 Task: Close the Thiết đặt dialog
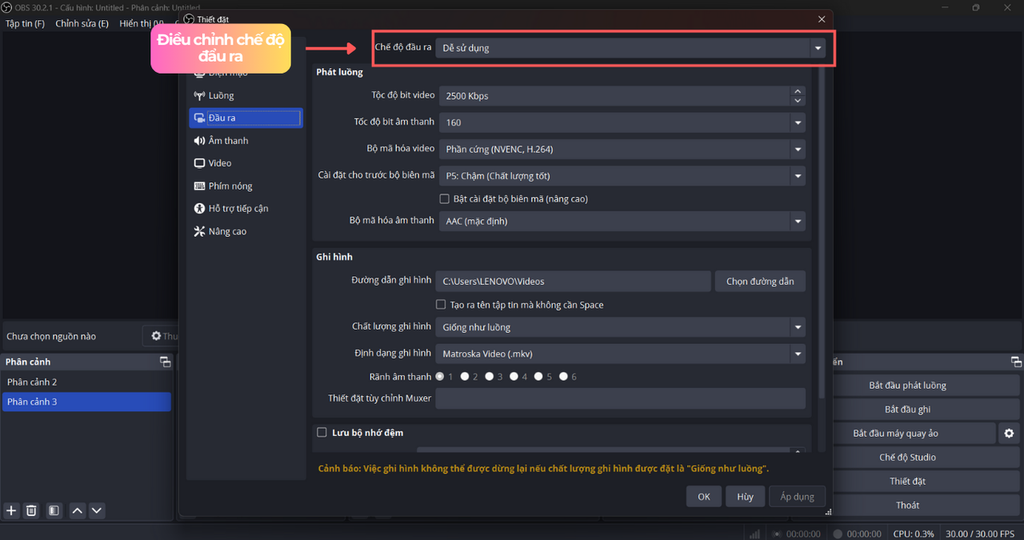coord(822,19)
